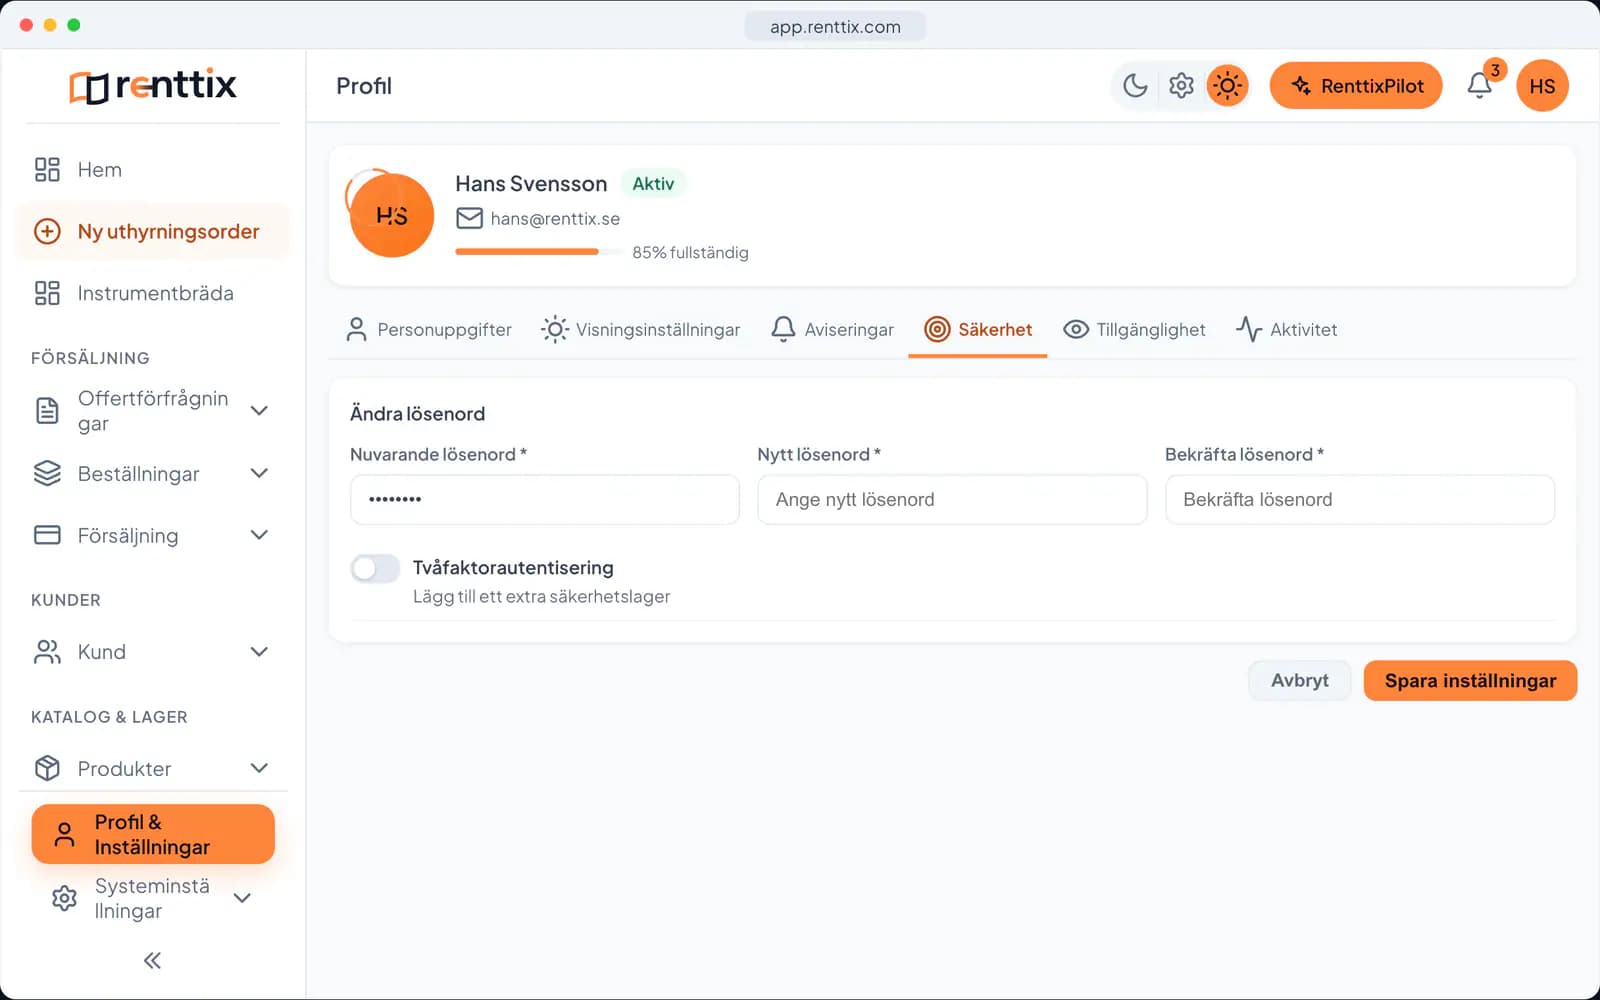
Task: Collapse the sidebar with double chevron
Action: click(152, 961)
